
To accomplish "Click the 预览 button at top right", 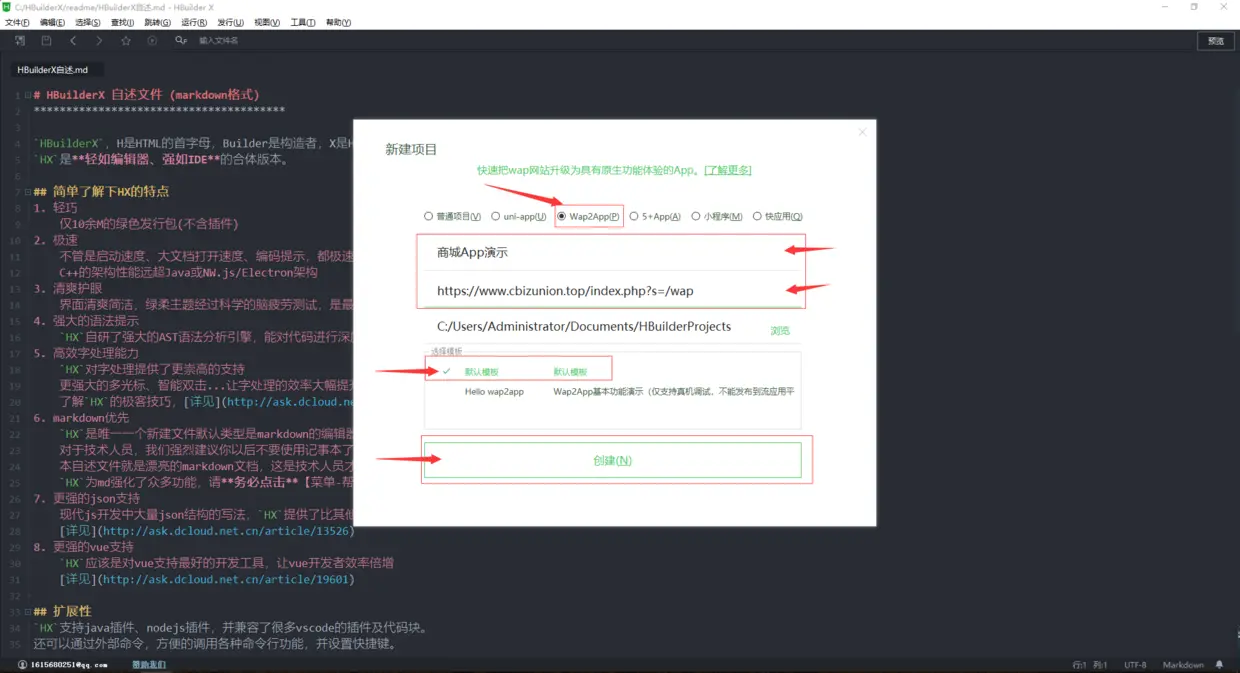I will pyautogui.click(x=1215, y=41).
